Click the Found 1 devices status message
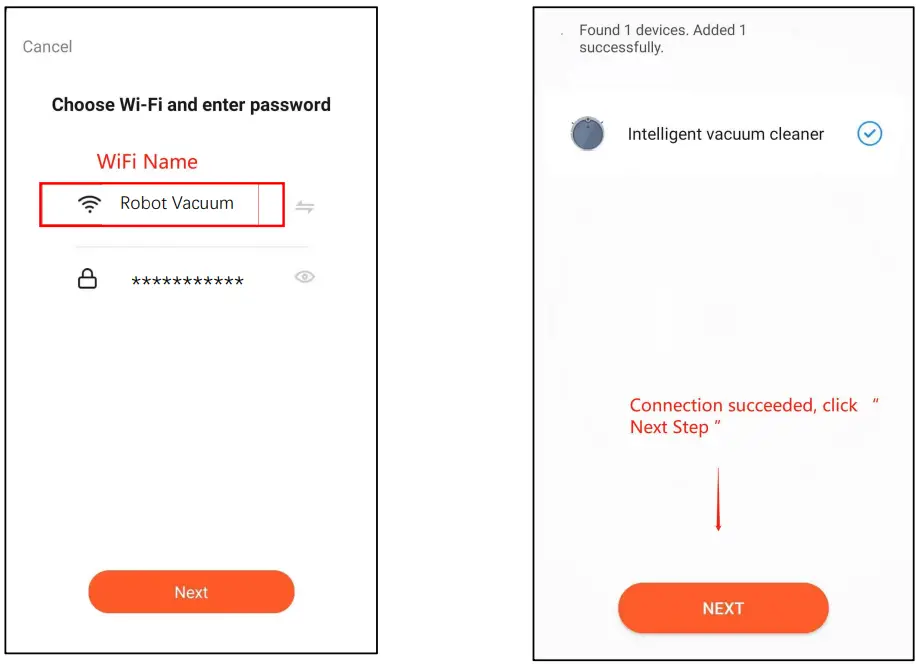The width and height of the screenshot is (920, 664). coord(634,30)
